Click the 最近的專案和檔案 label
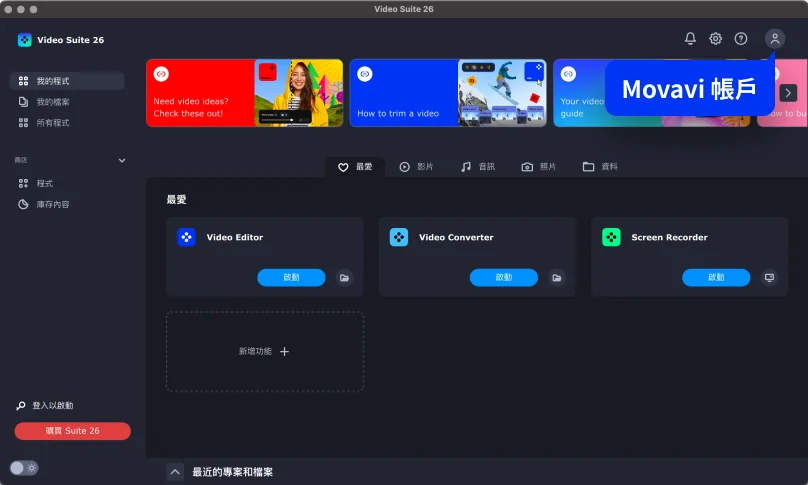 (232, 472)
